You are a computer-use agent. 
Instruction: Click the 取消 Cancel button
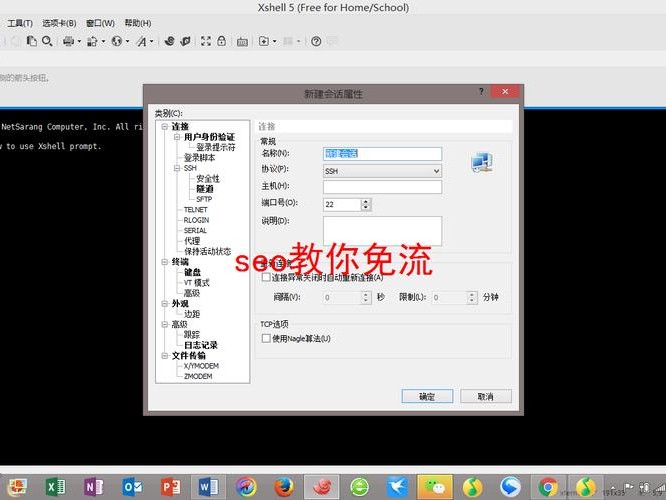486,396
